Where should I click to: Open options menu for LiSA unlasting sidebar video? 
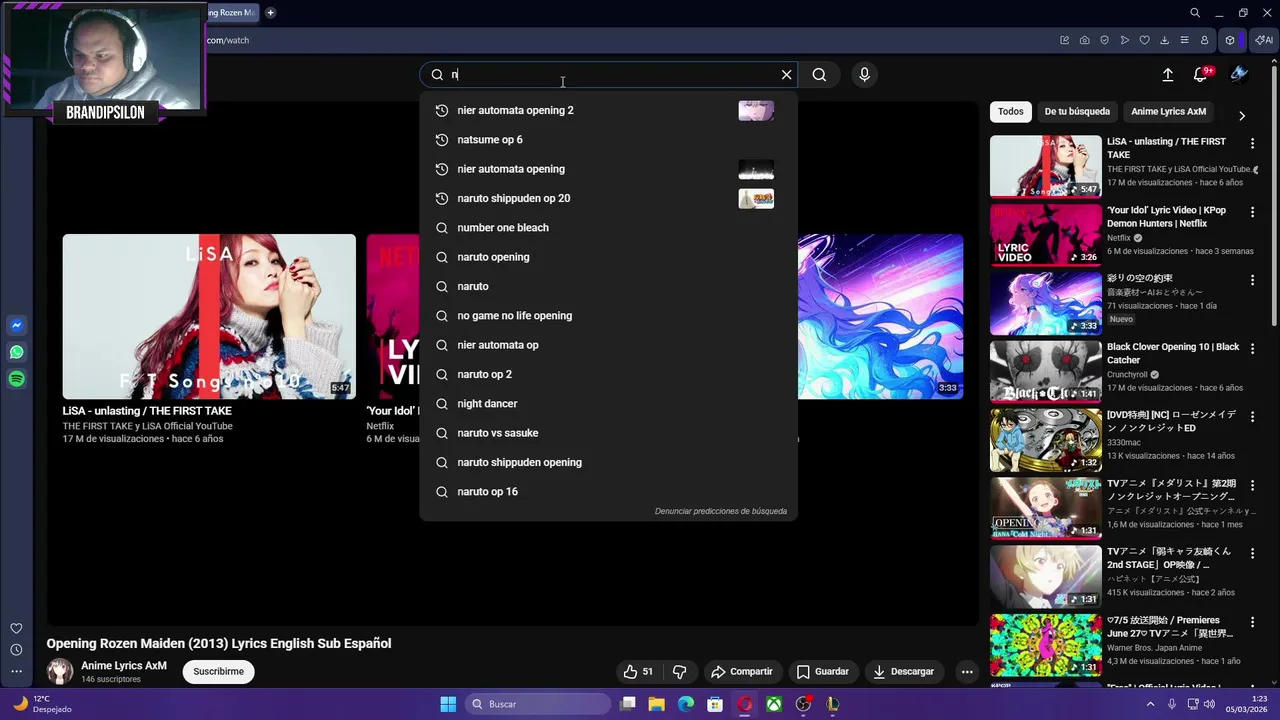pyautogui.click(x=1252, y=144)
